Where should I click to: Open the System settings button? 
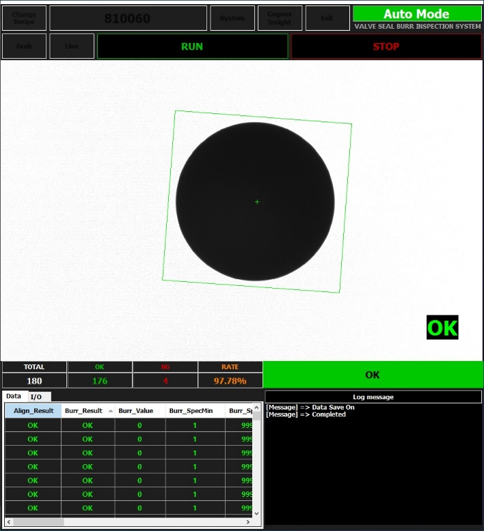coord(232,18)
